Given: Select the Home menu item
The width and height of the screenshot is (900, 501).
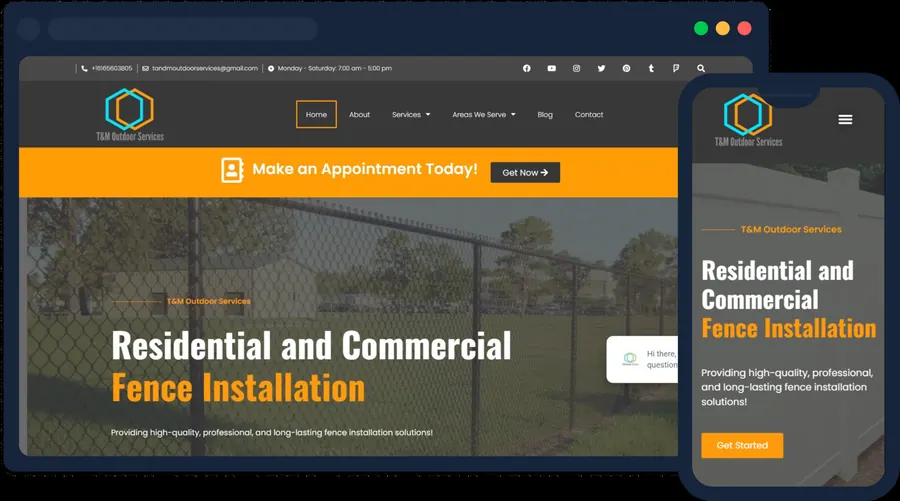Looking at the screenshot, I should click(x=316, y=114).
